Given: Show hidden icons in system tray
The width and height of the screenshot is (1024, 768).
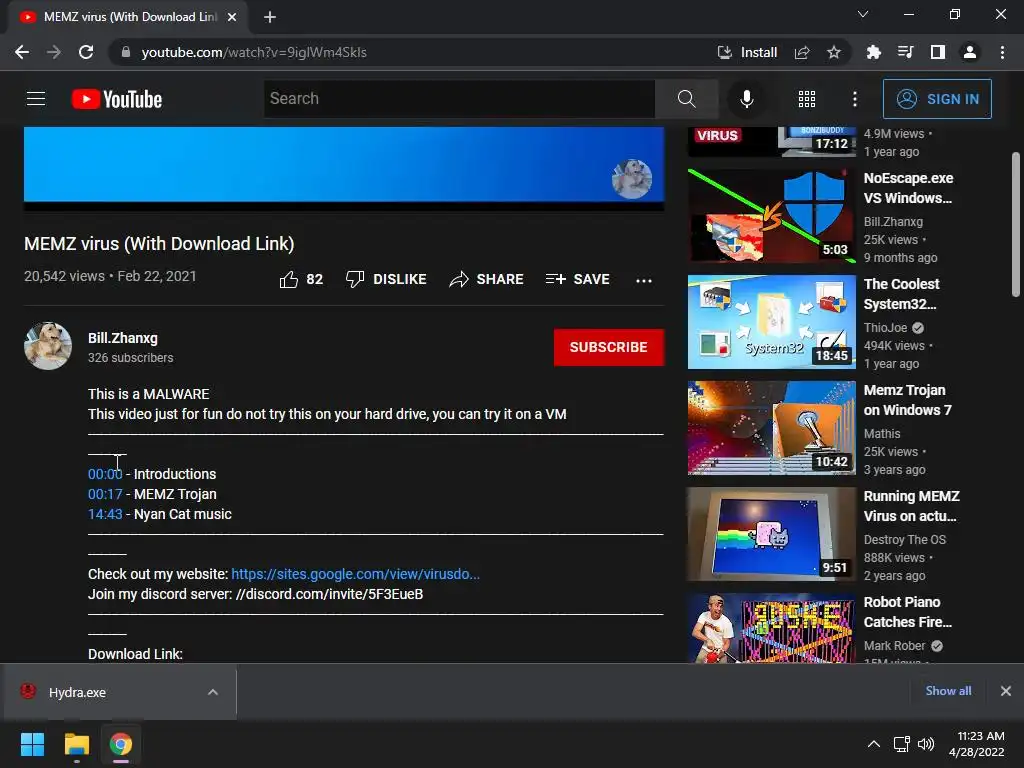Looking at the screenshot, I should coord(873,744).
